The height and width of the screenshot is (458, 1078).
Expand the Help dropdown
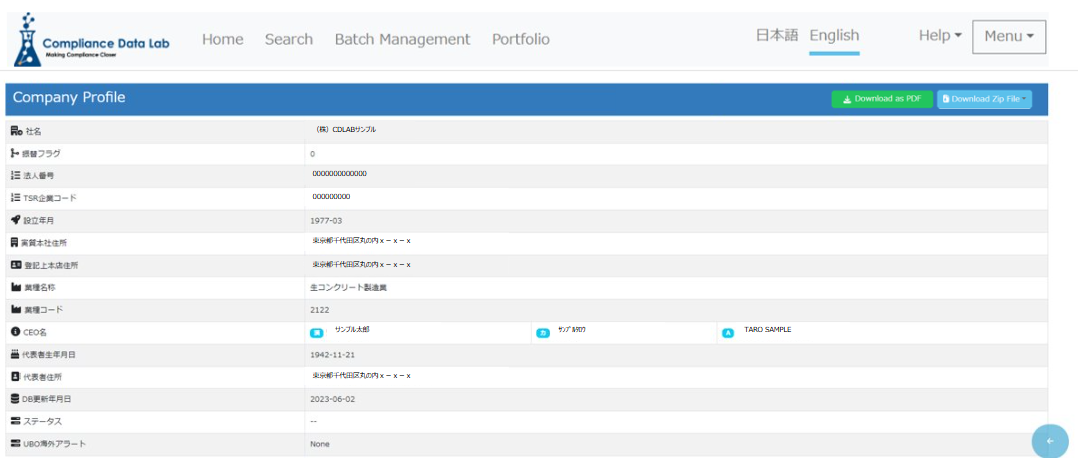[x=940, y=36]
